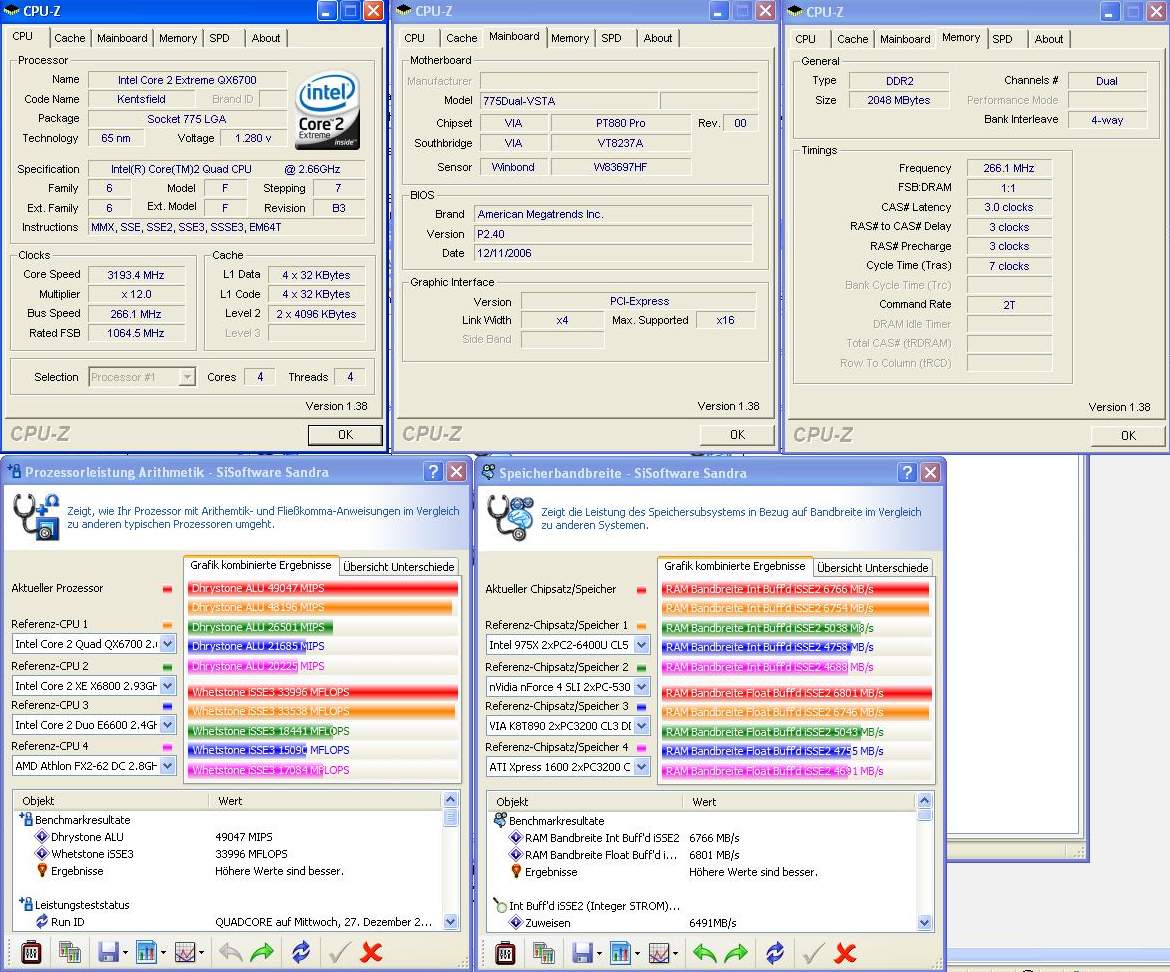Click the Wert column header in Speicherbandbreite

(x=800, y=802)
